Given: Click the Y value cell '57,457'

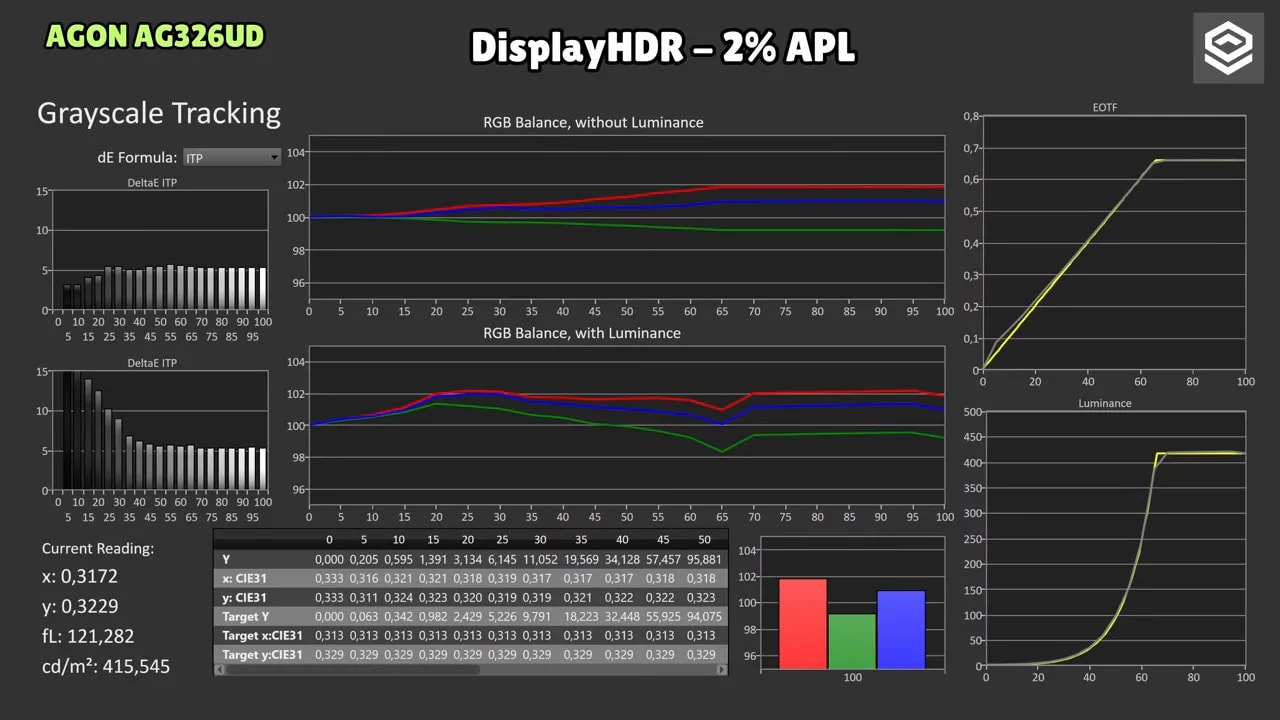Looking at the screenshot, I should point(663,560).
